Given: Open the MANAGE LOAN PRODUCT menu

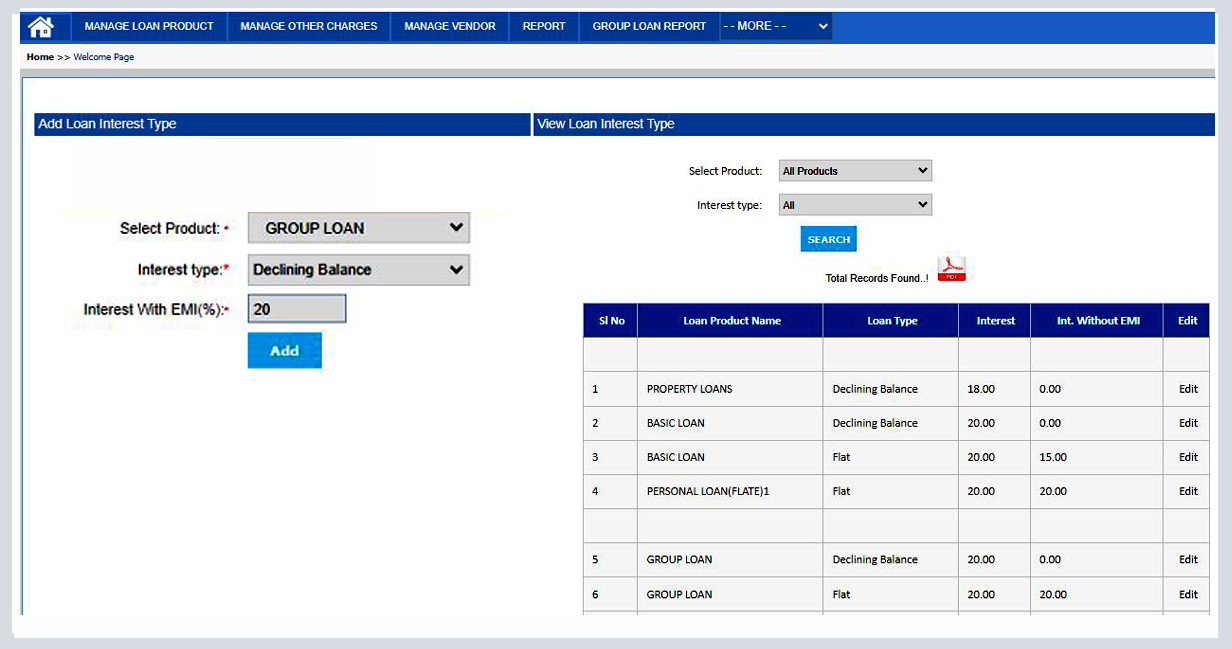Looking at the screenshot, I should point(148,26).
